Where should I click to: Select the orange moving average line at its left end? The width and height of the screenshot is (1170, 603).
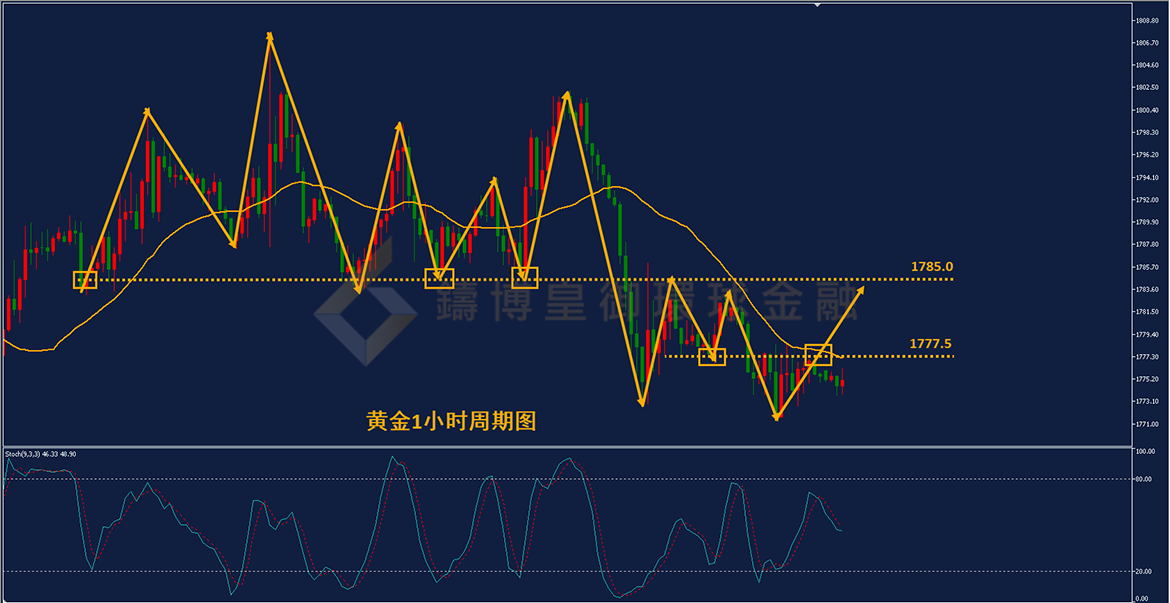pyautogui.click(x=7, y=343)
